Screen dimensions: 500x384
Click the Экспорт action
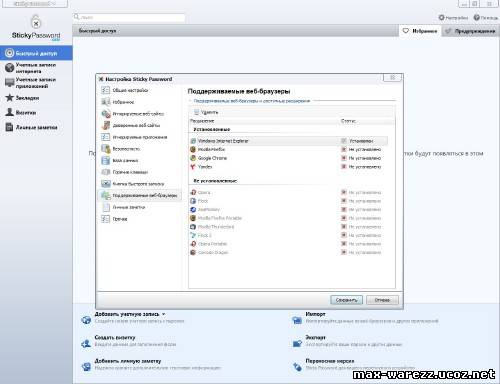[315, 337]
